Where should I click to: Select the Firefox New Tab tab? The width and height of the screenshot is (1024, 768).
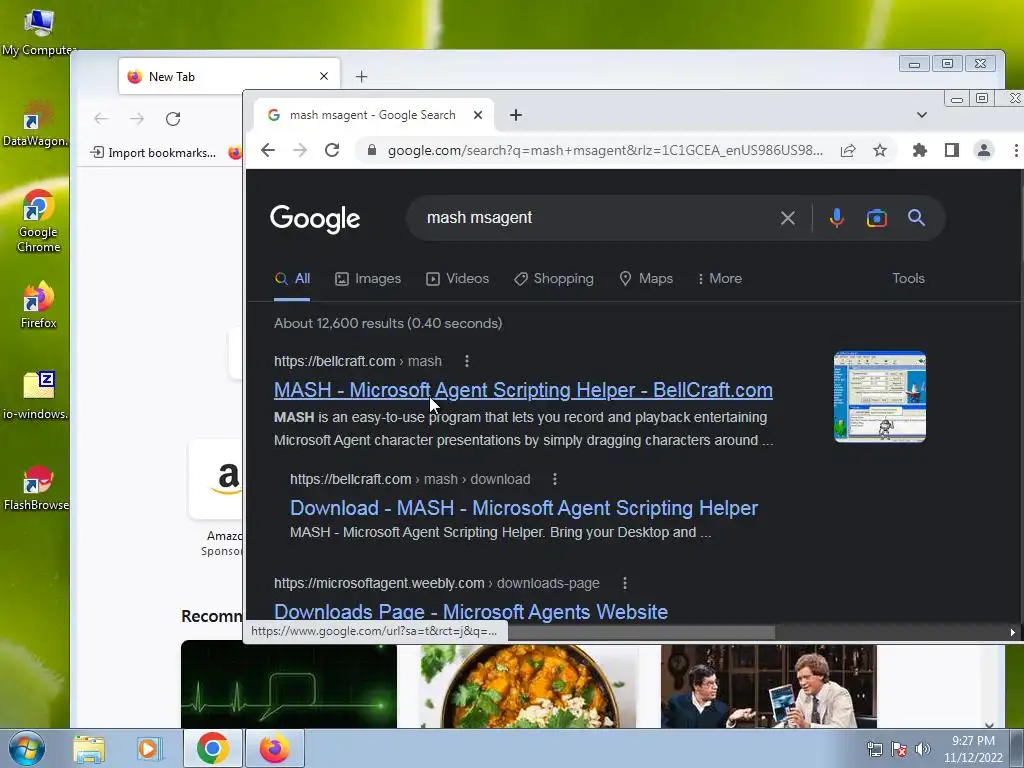coord(229,76)
